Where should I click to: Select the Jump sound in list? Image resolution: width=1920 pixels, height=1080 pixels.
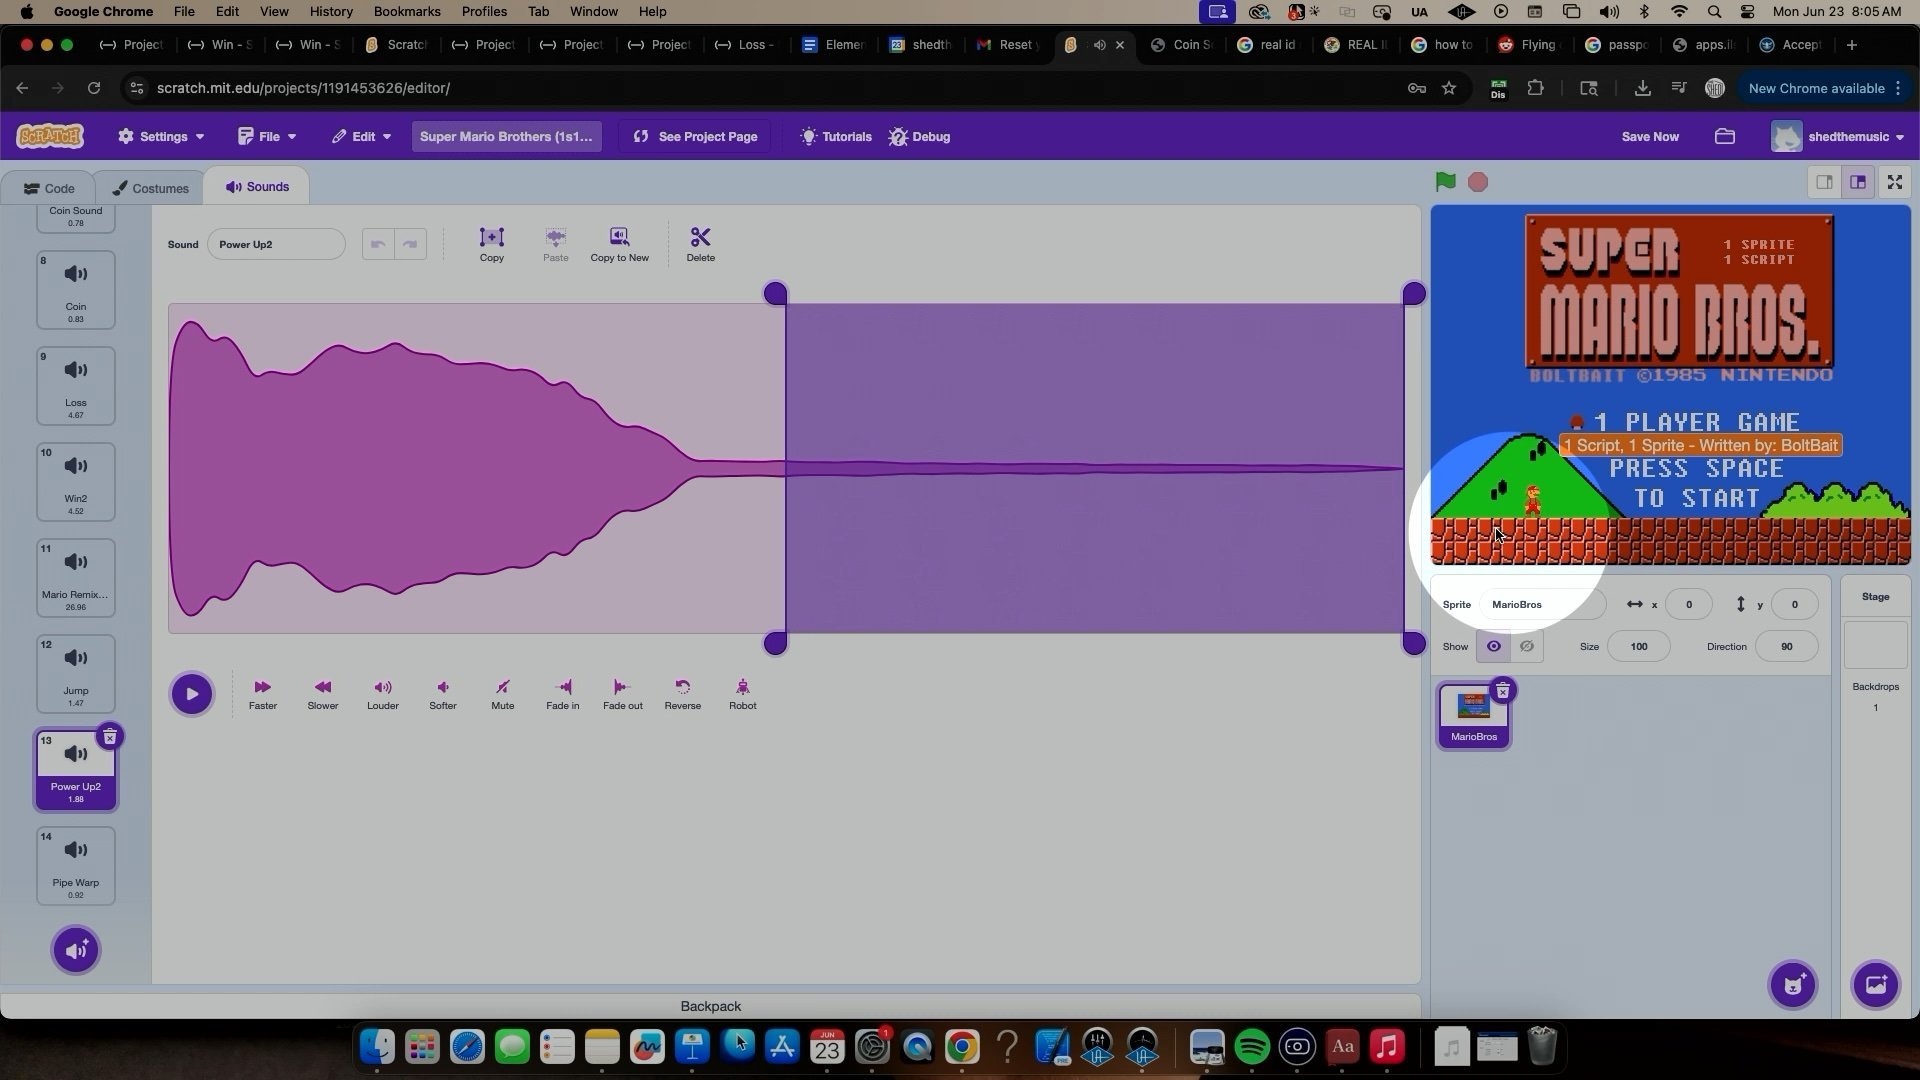click(76, 674)
